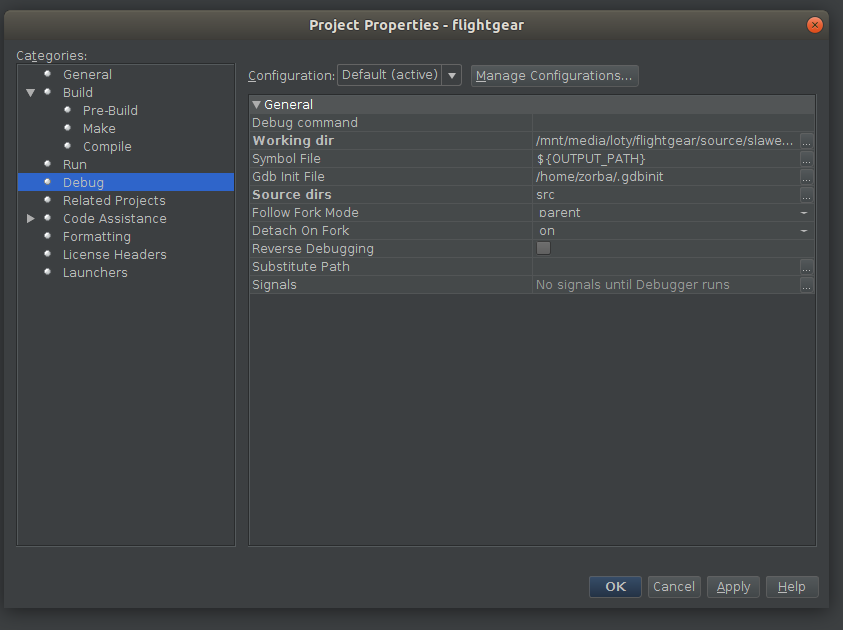Select the Related Projects category
Viewport: 843px width, 630px height.
tap(114, 201)
